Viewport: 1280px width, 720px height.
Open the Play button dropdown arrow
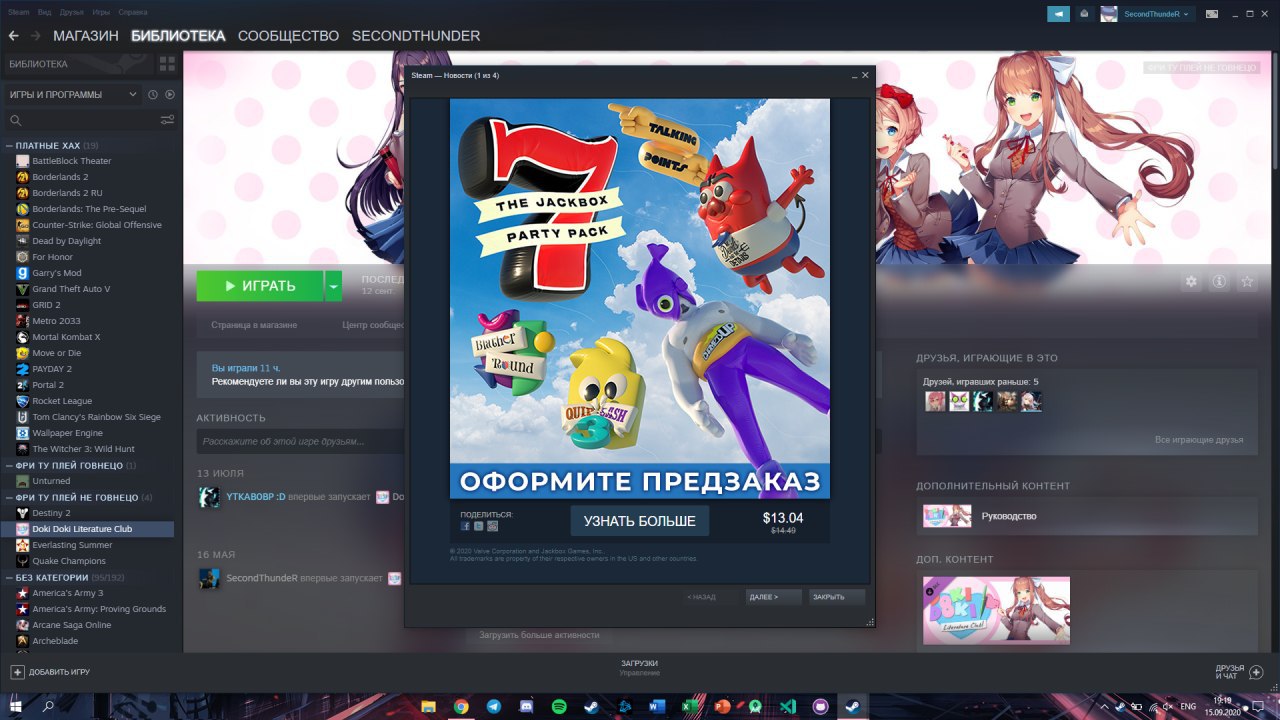[333, 286]
